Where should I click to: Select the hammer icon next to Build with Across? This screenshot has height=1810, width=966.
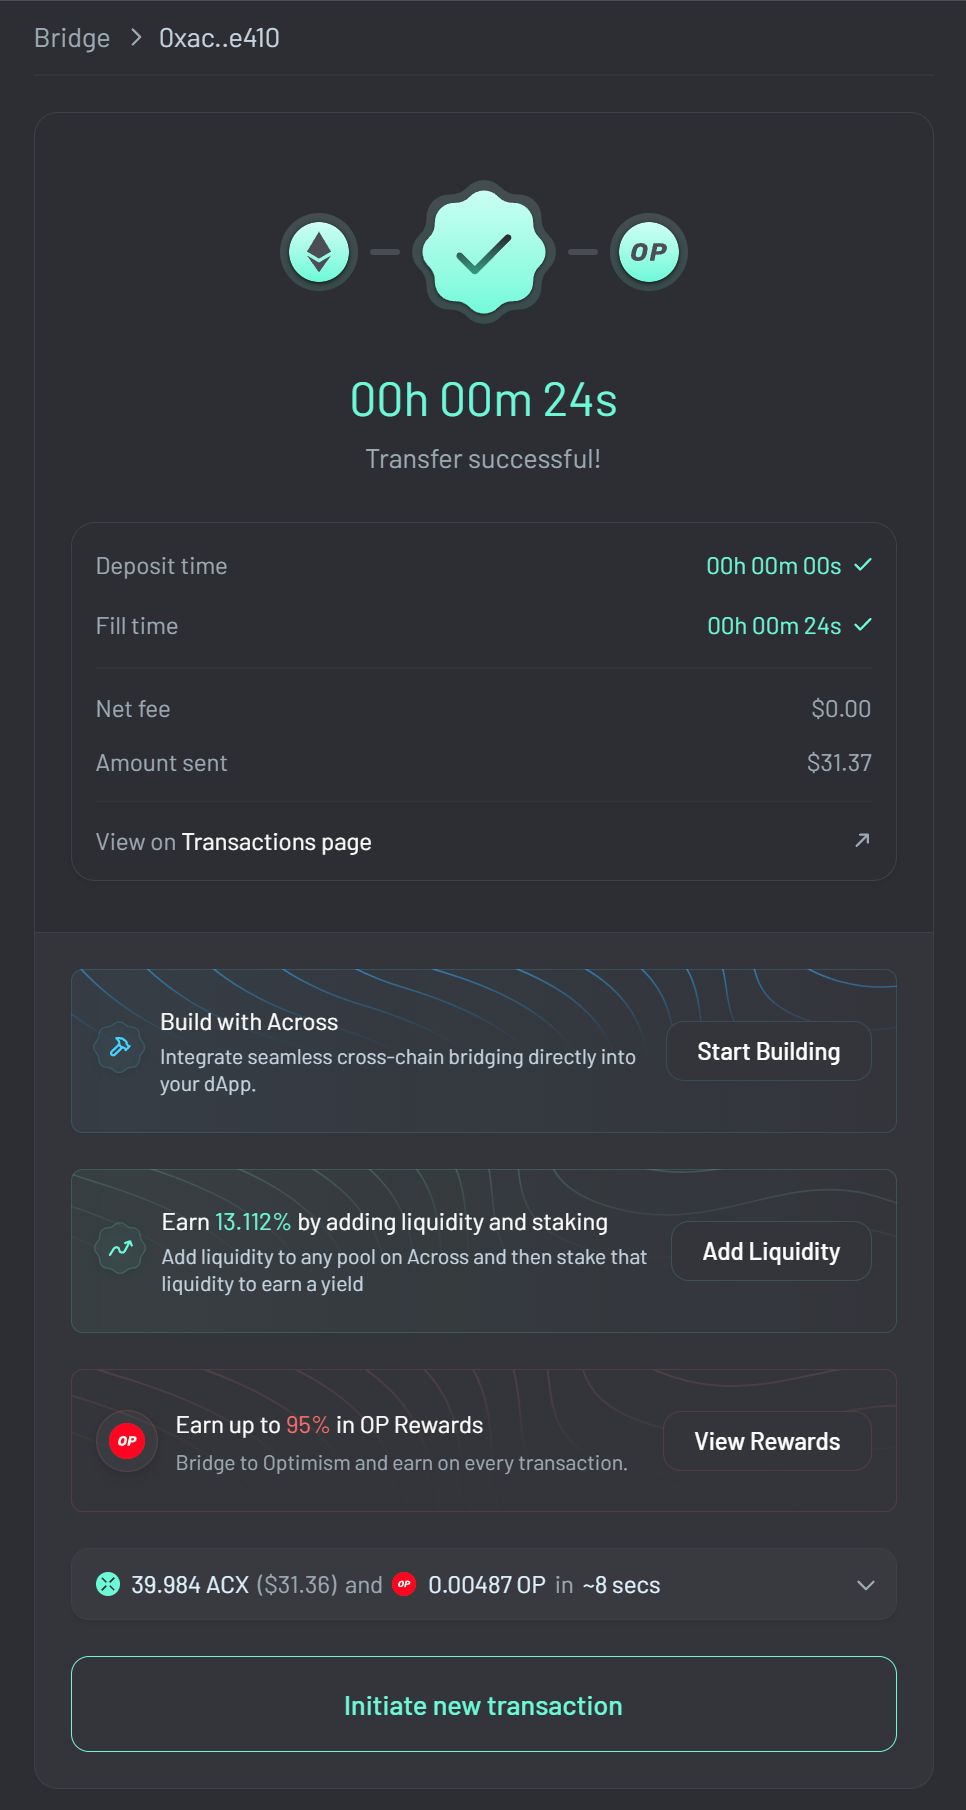click(x=119, y=1048)
